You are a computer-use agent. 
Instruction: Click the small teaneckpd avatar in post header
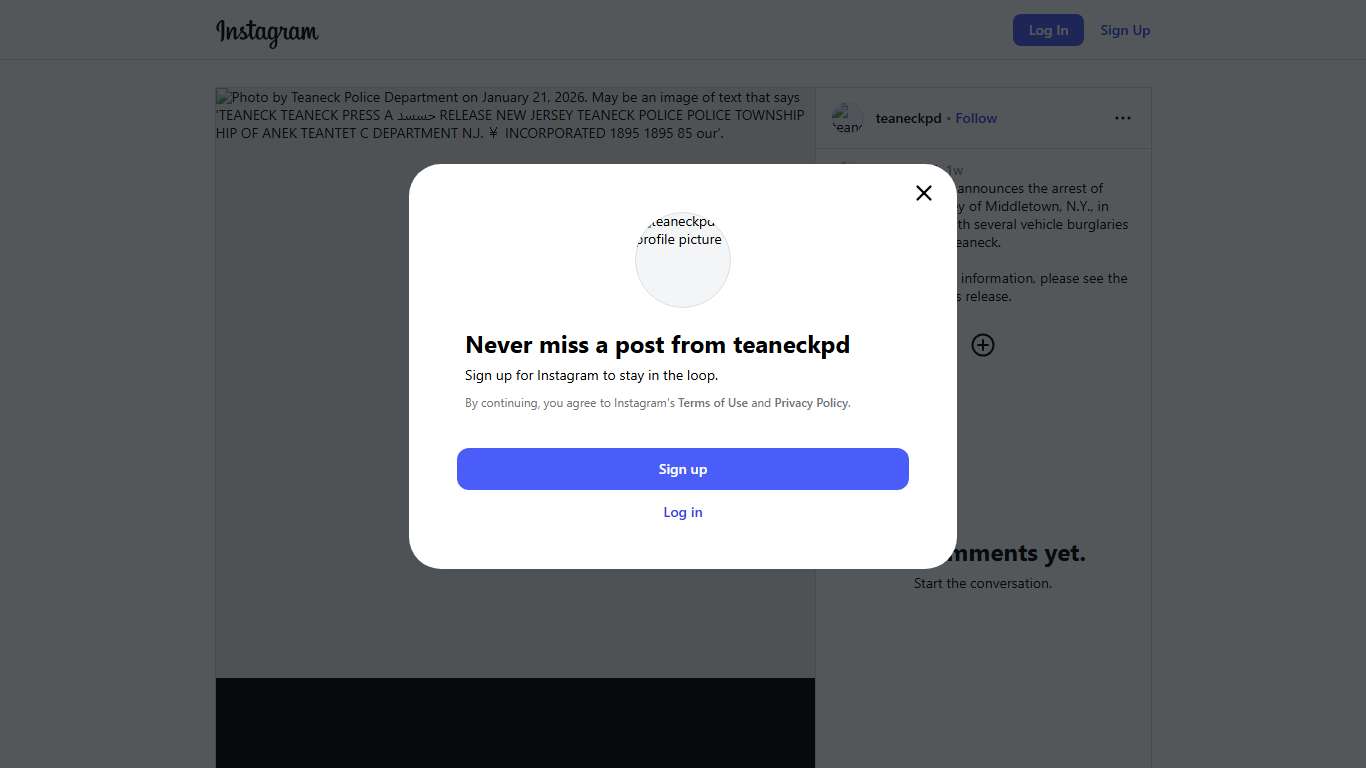pyautogui.click(x=847, y=118)
